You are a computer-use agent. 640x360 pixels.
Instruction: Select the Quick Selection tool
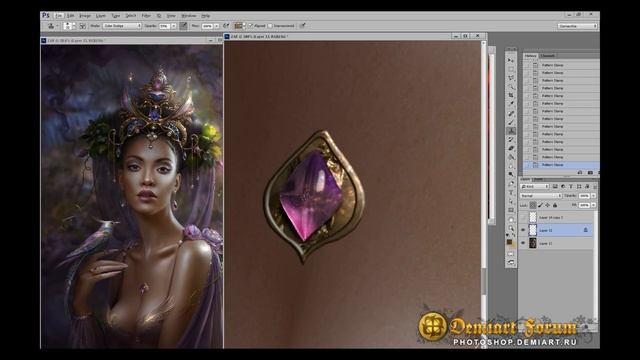[511, 87]
